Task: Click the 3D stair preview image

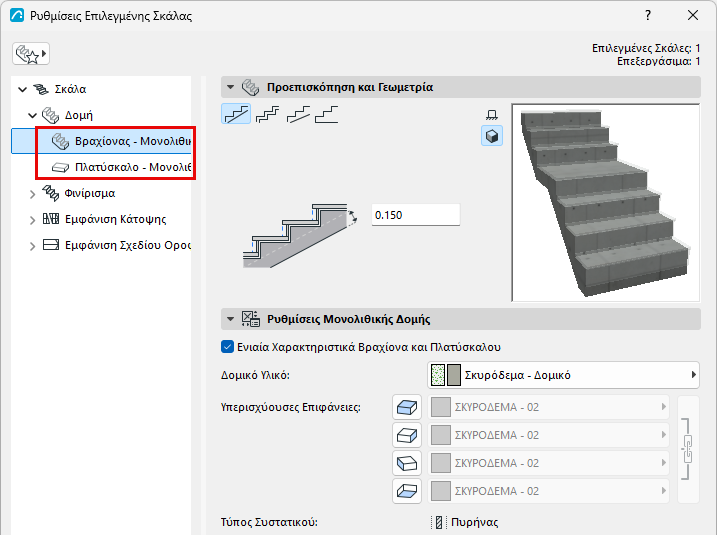Action: click(606, 203)
